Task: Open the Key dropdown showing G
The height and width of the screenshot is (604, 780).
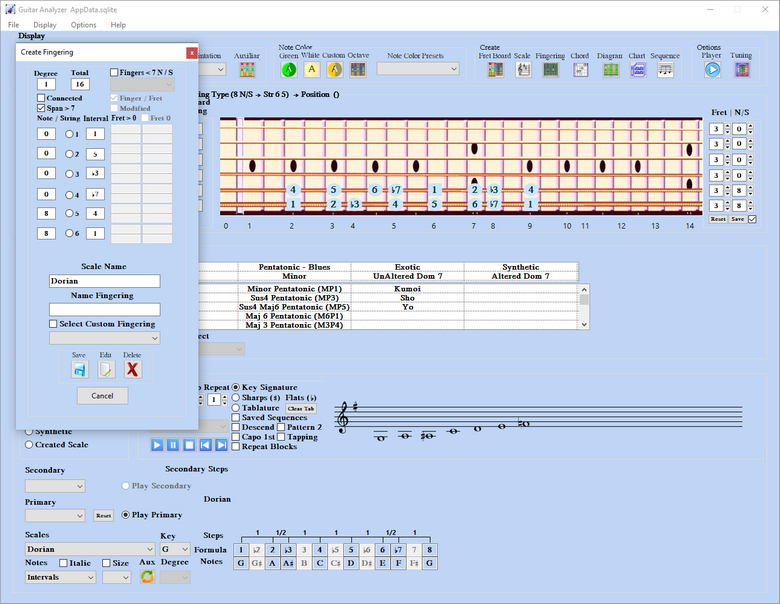Action: 175,549
